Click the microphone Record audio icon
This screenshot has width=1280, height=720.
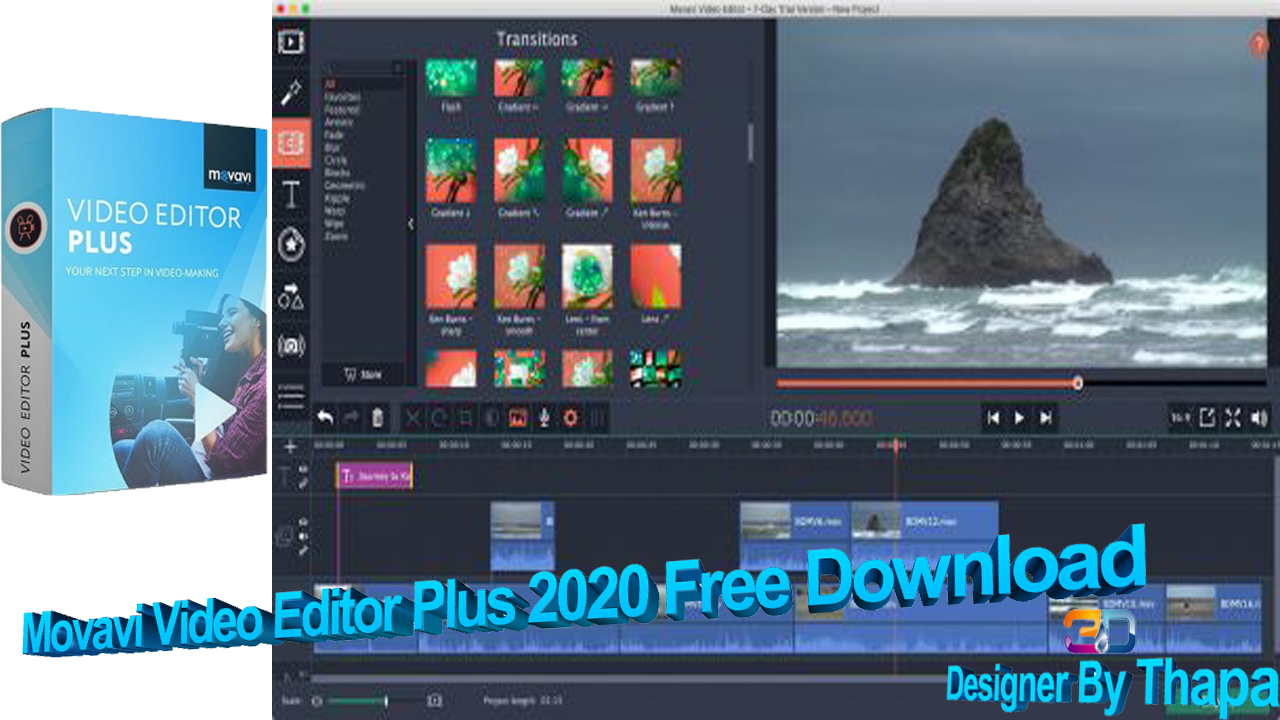click(x=544, y=418)
